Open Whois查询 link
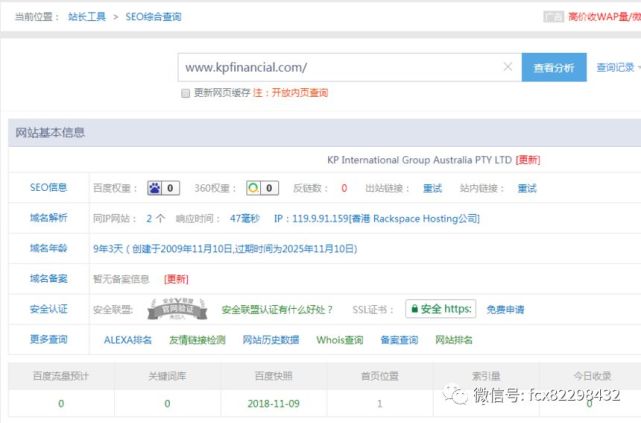 tap(340, 340)
